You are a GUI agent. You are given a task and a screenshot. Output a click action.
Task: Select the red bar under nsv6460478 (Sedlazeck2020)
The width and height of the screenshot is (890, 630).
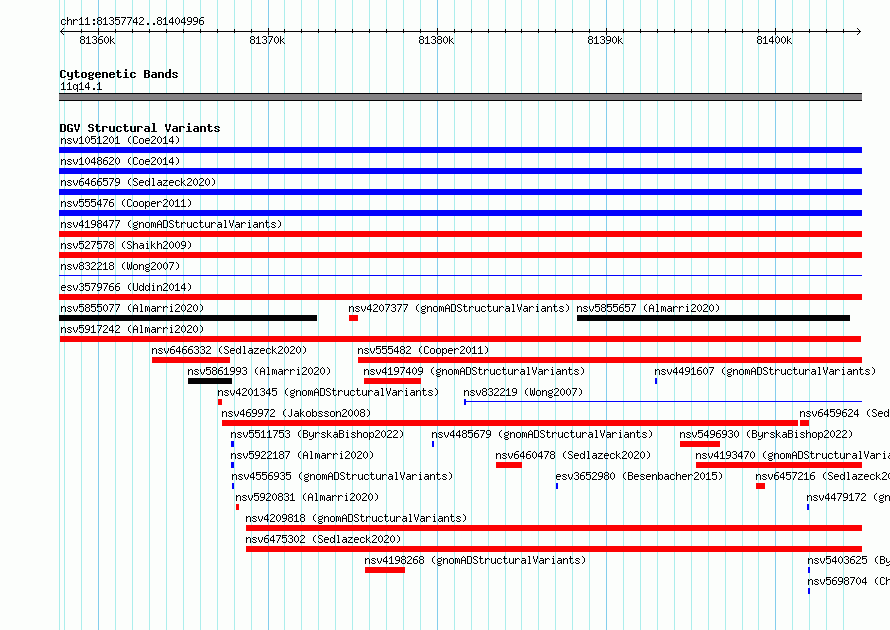click(509, 465)
